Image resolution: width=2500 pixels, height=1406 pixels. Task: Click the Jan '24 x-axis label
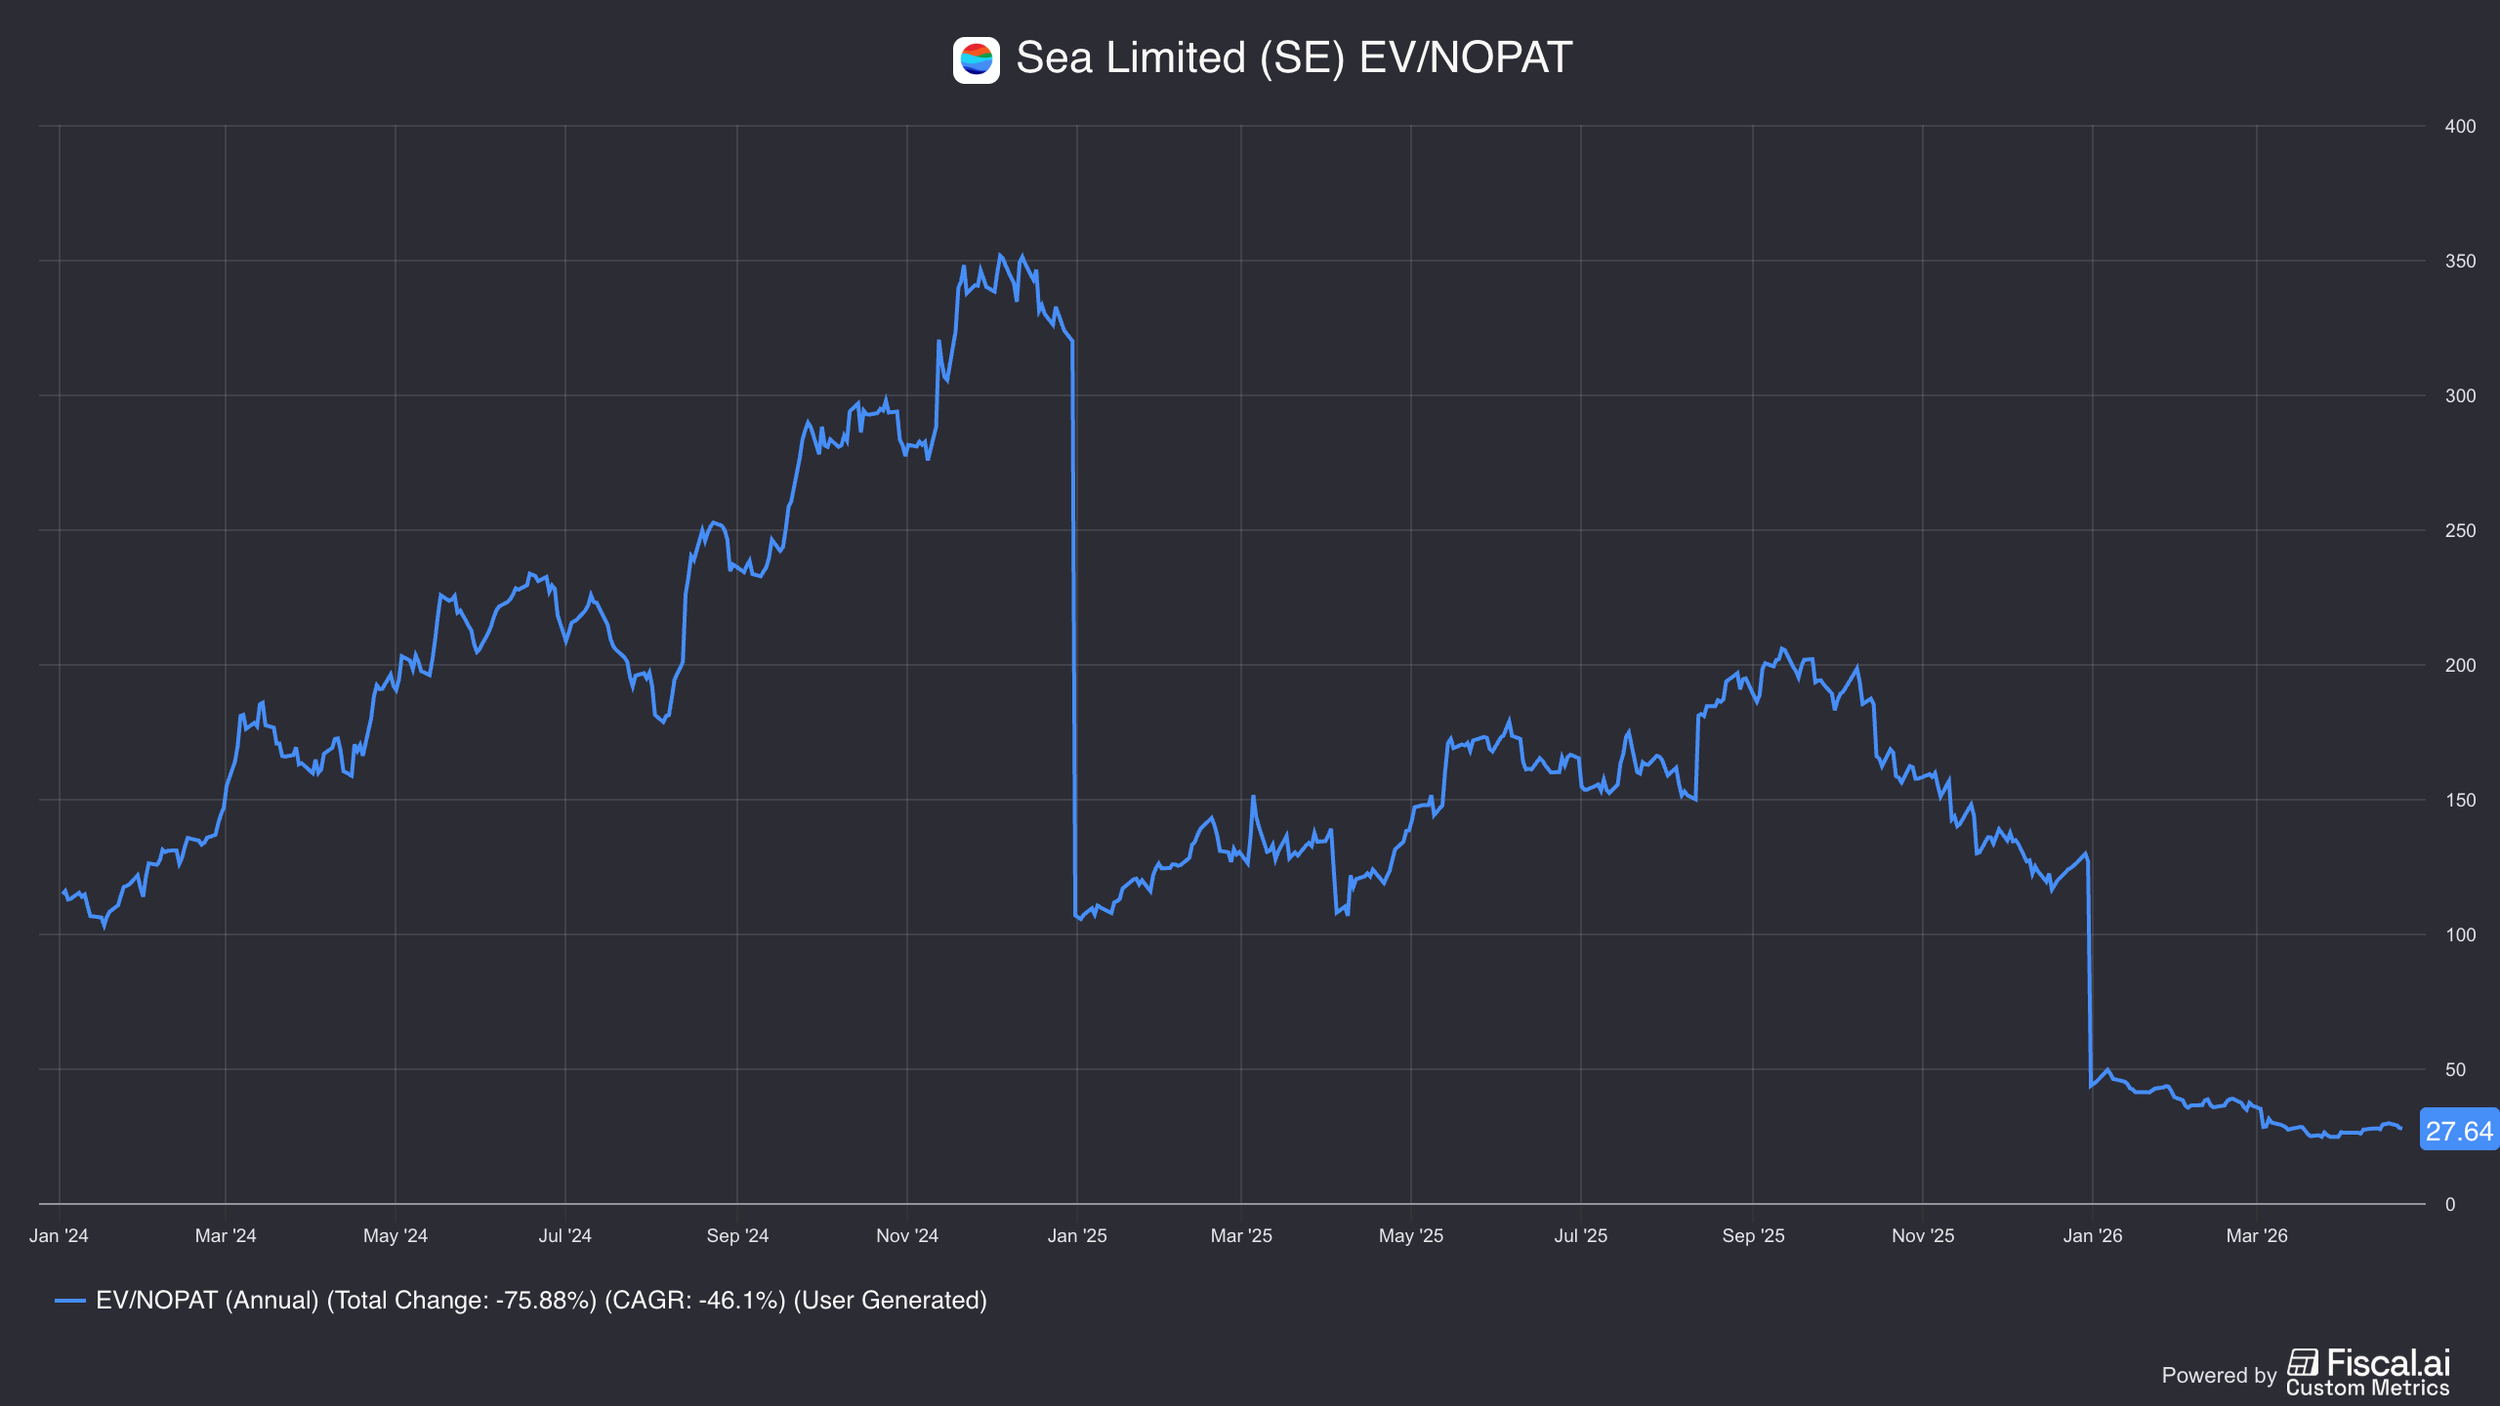[59, 1236]
